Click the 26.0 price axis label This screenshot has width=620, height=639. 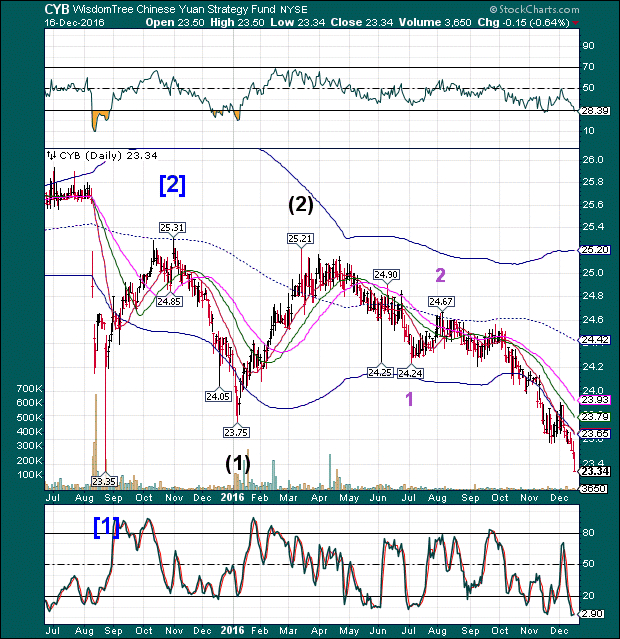(593, 160)
